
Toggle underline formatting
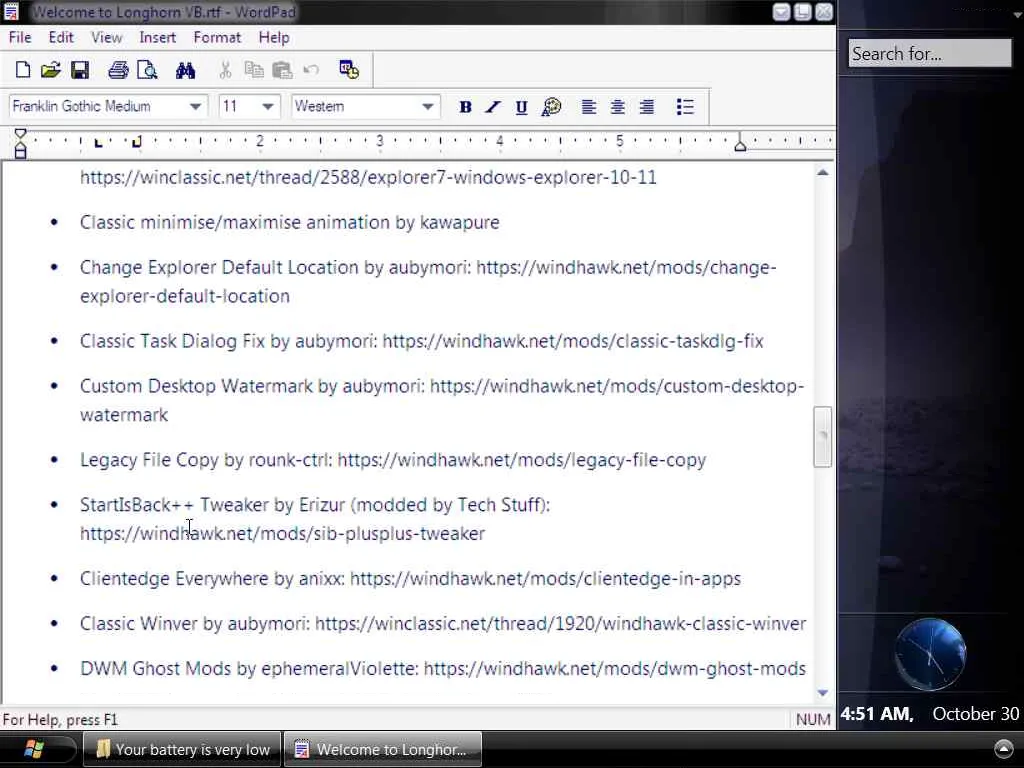pos(521,107)
